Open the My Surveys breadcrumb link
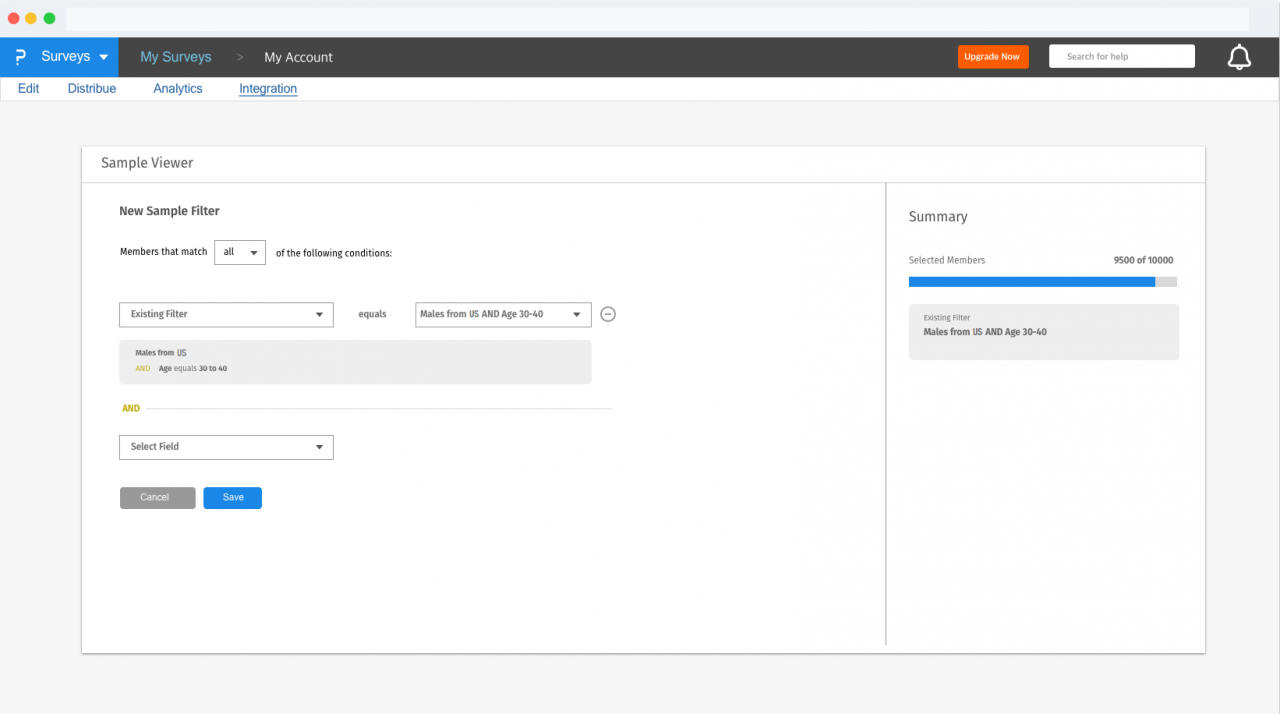The width and height of the screenshot is (1280, 714). click(176, 57)
